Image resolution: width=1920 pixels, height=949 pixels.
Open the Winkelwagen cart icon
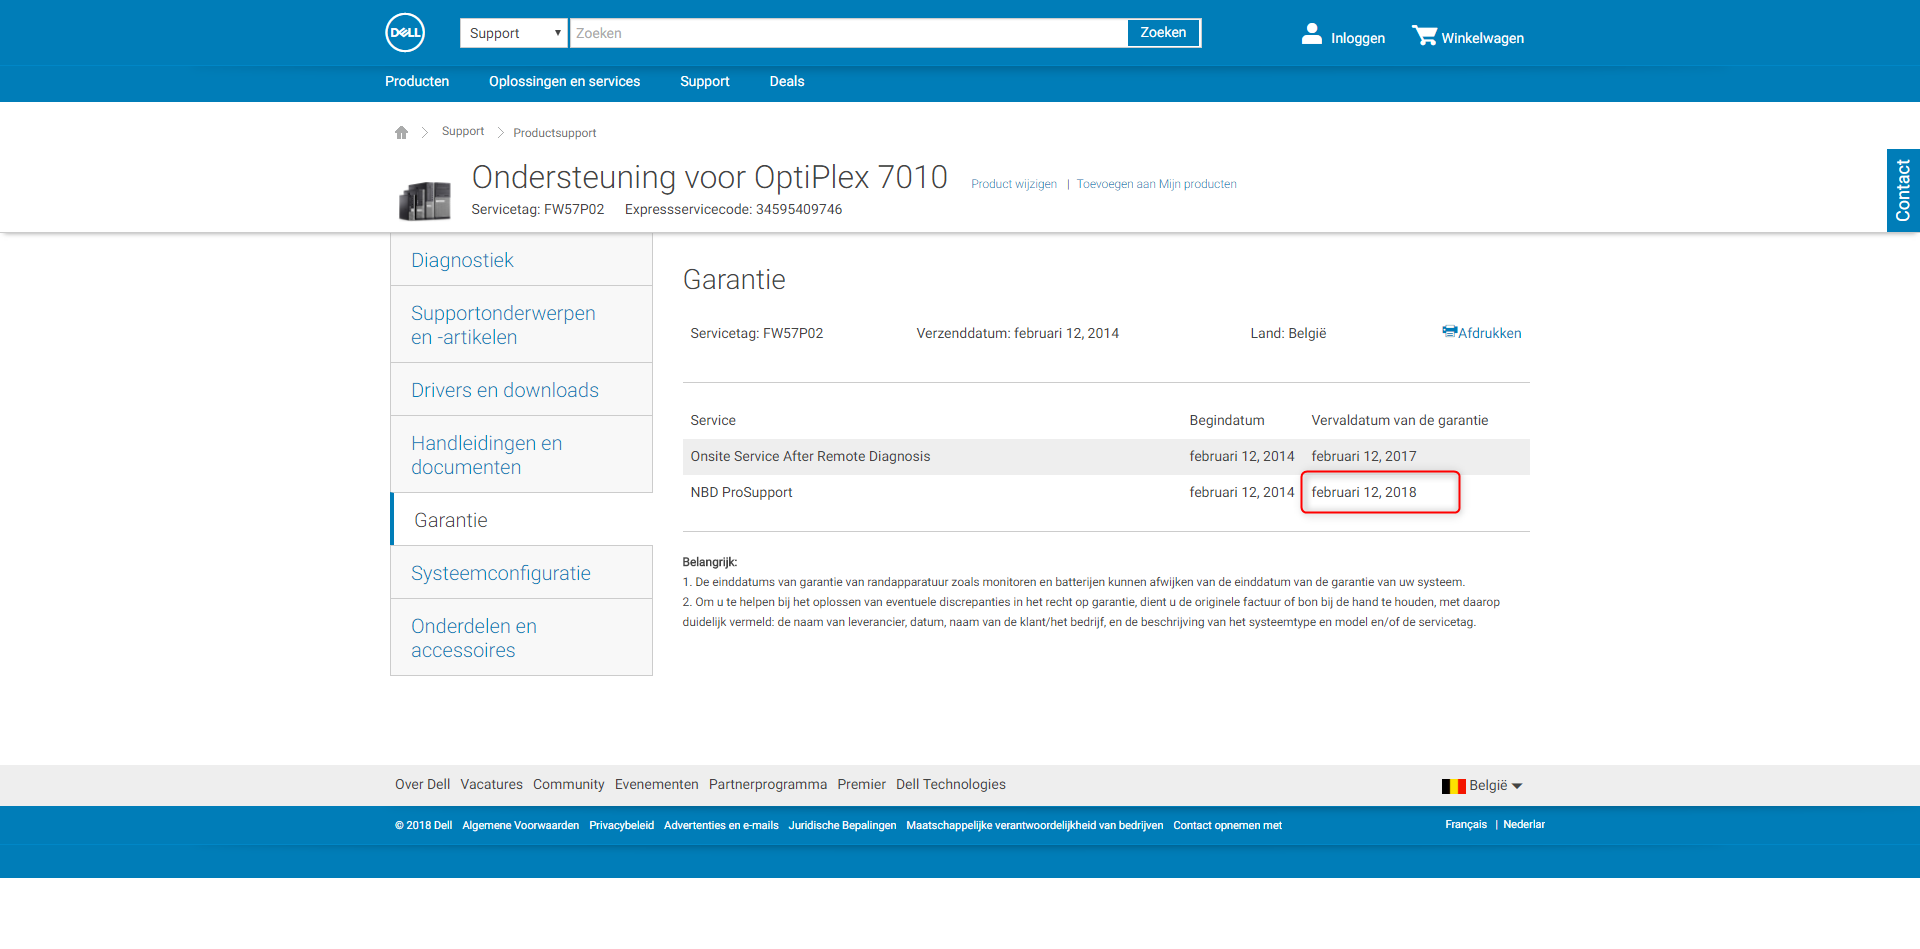pyautogui.click(x=1424, y=36)
